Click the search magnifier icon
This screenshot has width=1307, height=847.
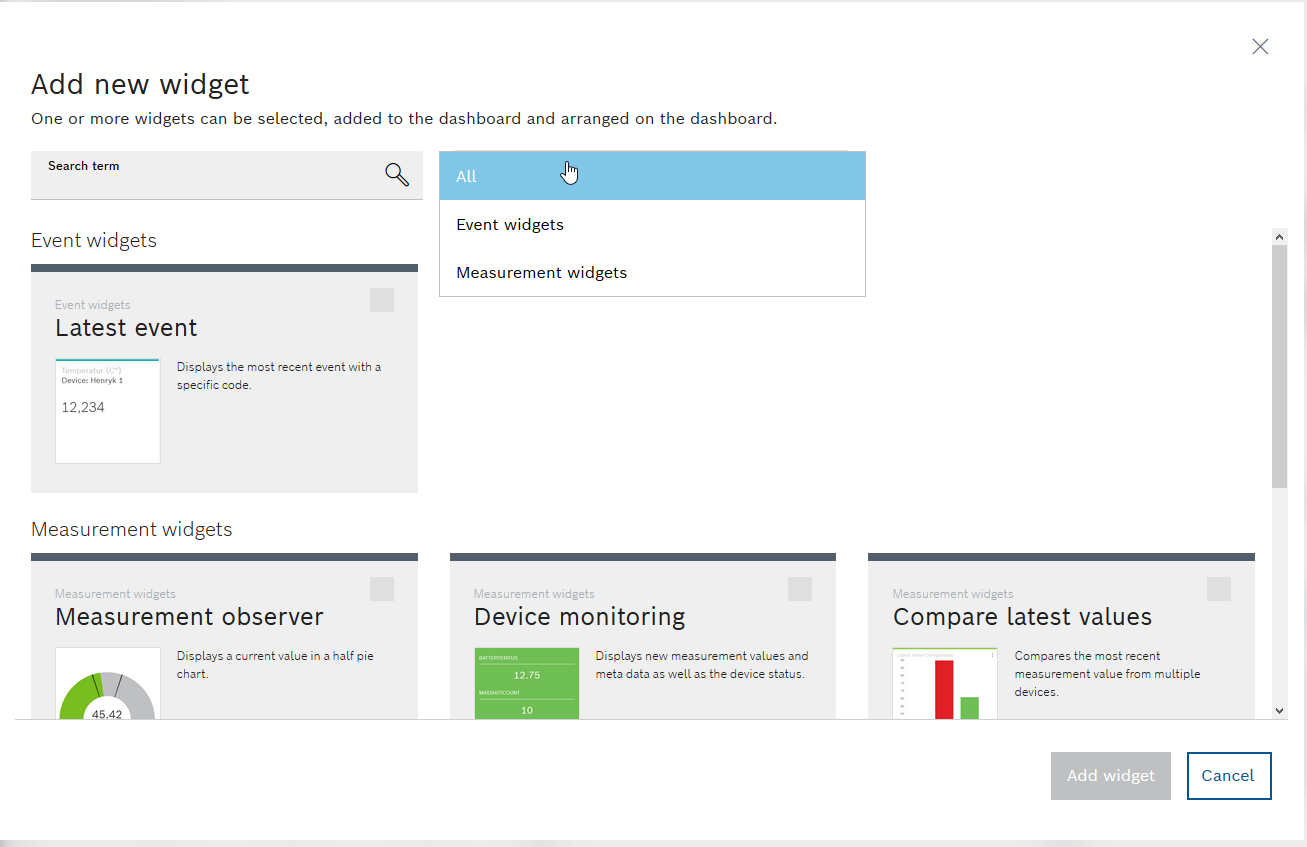(x=396, y=174)
